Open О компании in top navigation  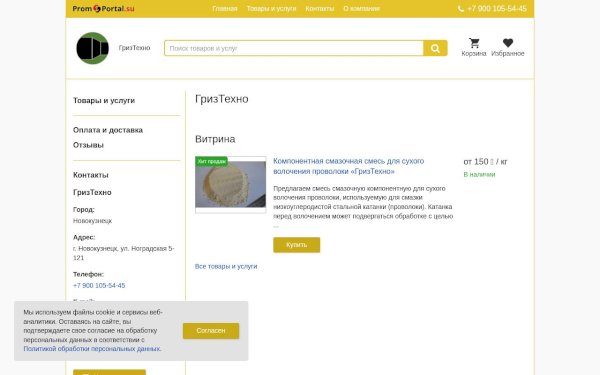pyautogui.click(x=361, y=8)
